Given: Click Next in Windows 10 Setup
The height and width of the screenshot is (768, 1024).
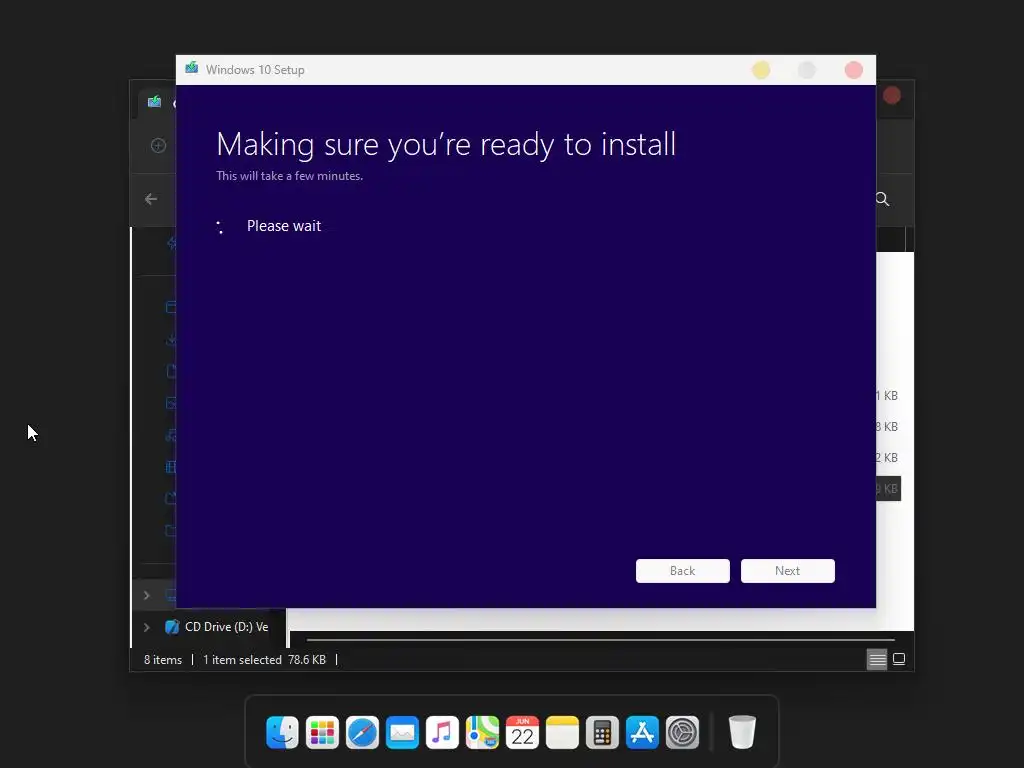Looking at the screenshot, I should pos(788,571).
